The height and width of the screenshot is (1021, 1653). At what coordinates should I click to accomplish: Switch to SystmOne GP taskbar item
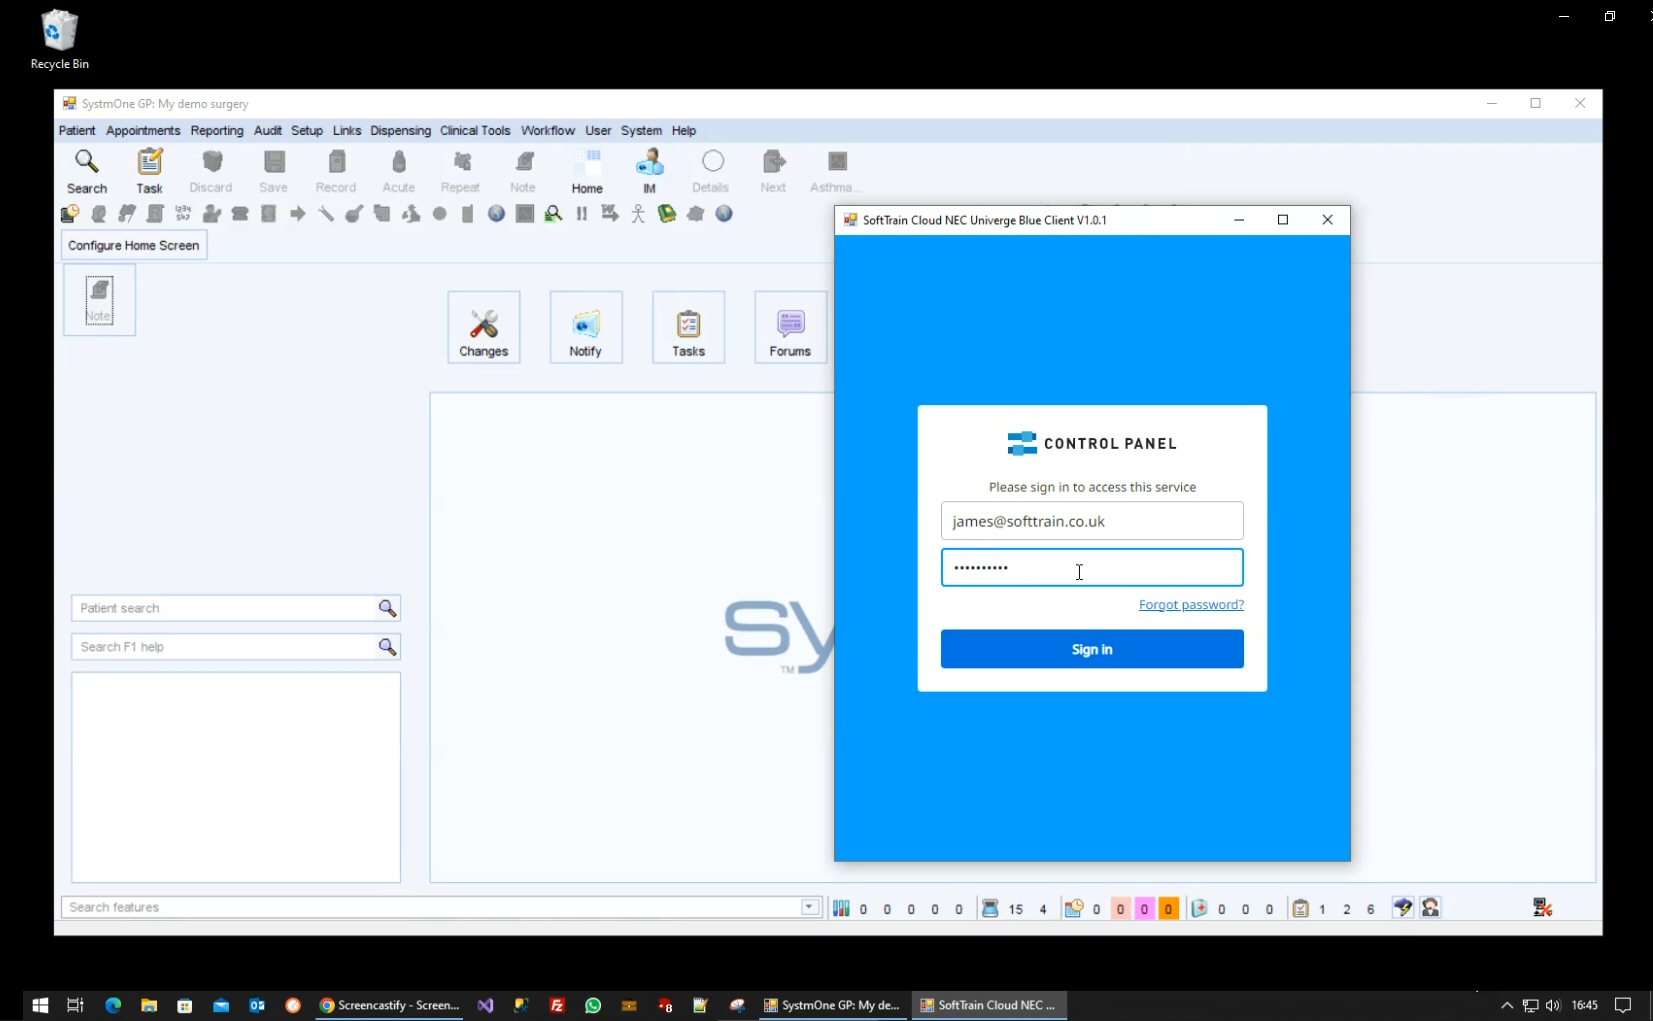(x=832, y=1005)
